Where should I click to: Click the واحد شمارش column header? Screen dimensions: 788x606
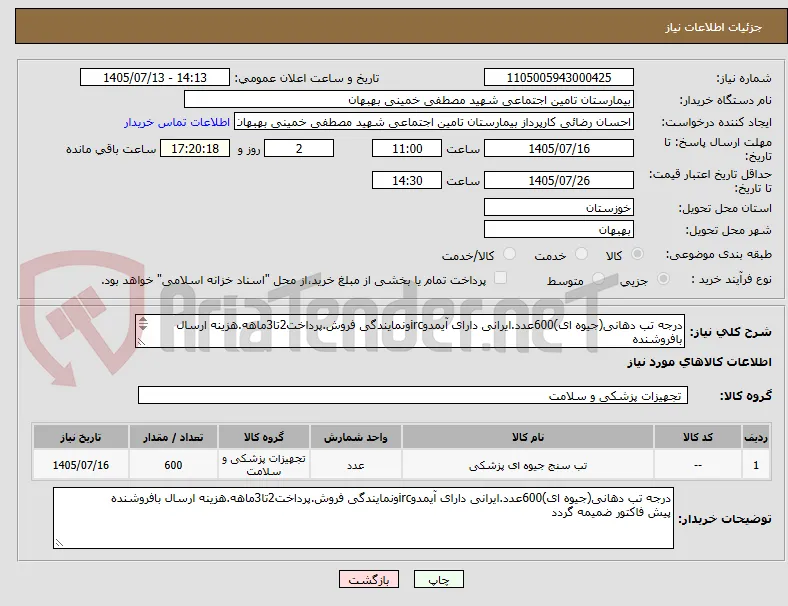pyautogui.click(x=356, y=437)
